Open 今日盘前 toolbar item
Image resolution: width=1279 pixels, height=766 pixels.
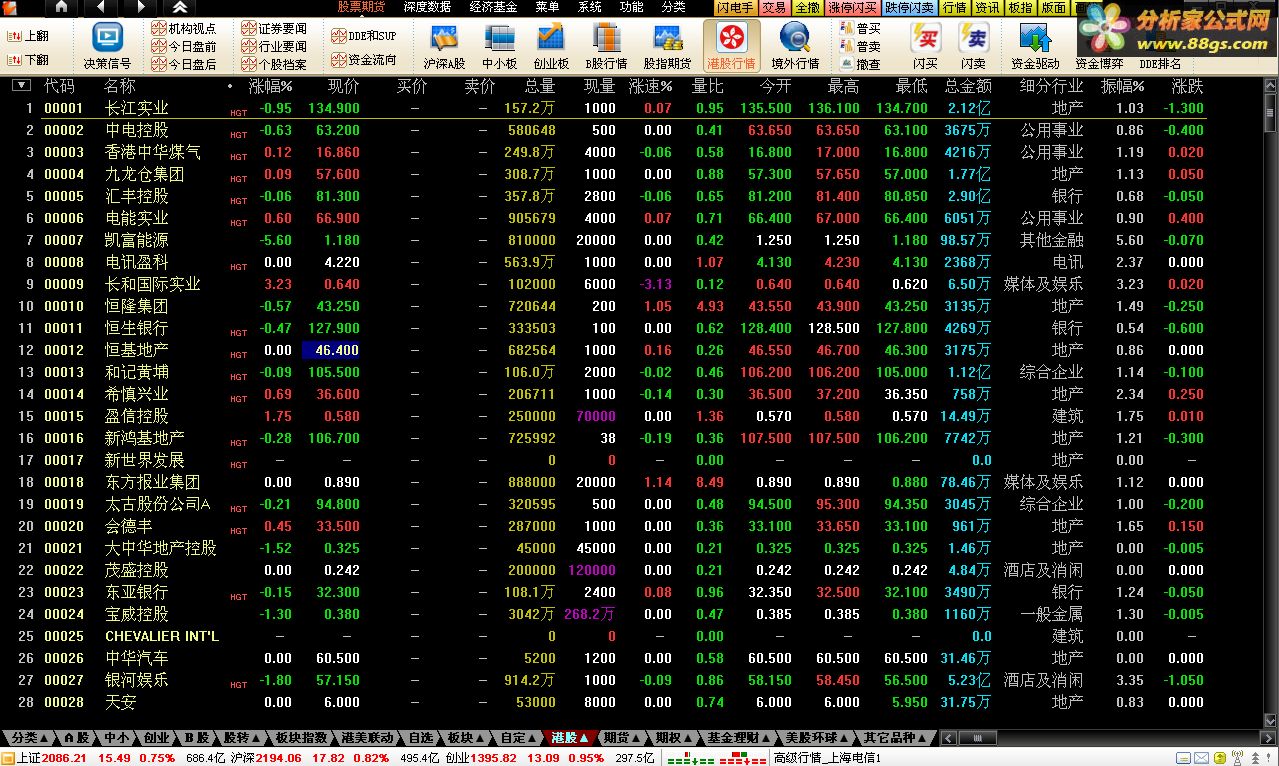(x=184, y=46)
